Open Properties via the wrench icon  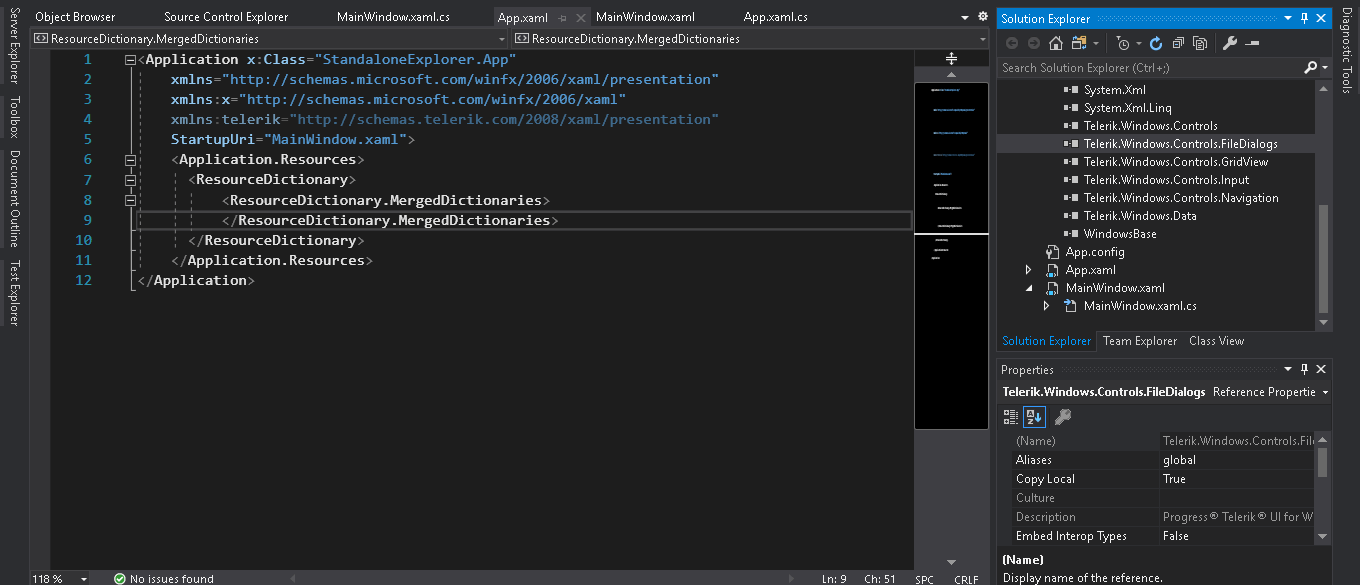(1230, 43)
